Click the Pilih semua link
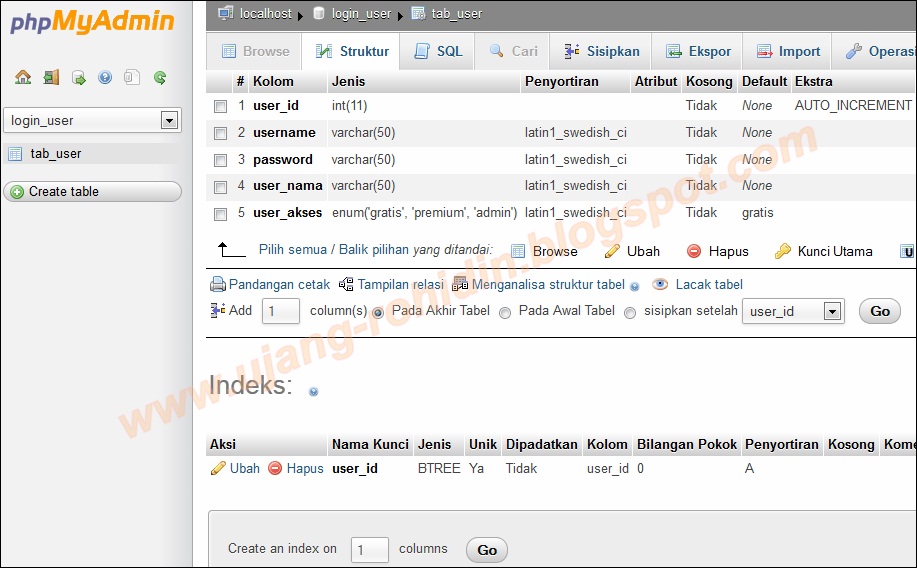The image size is (917, 568). click(292, 250)
